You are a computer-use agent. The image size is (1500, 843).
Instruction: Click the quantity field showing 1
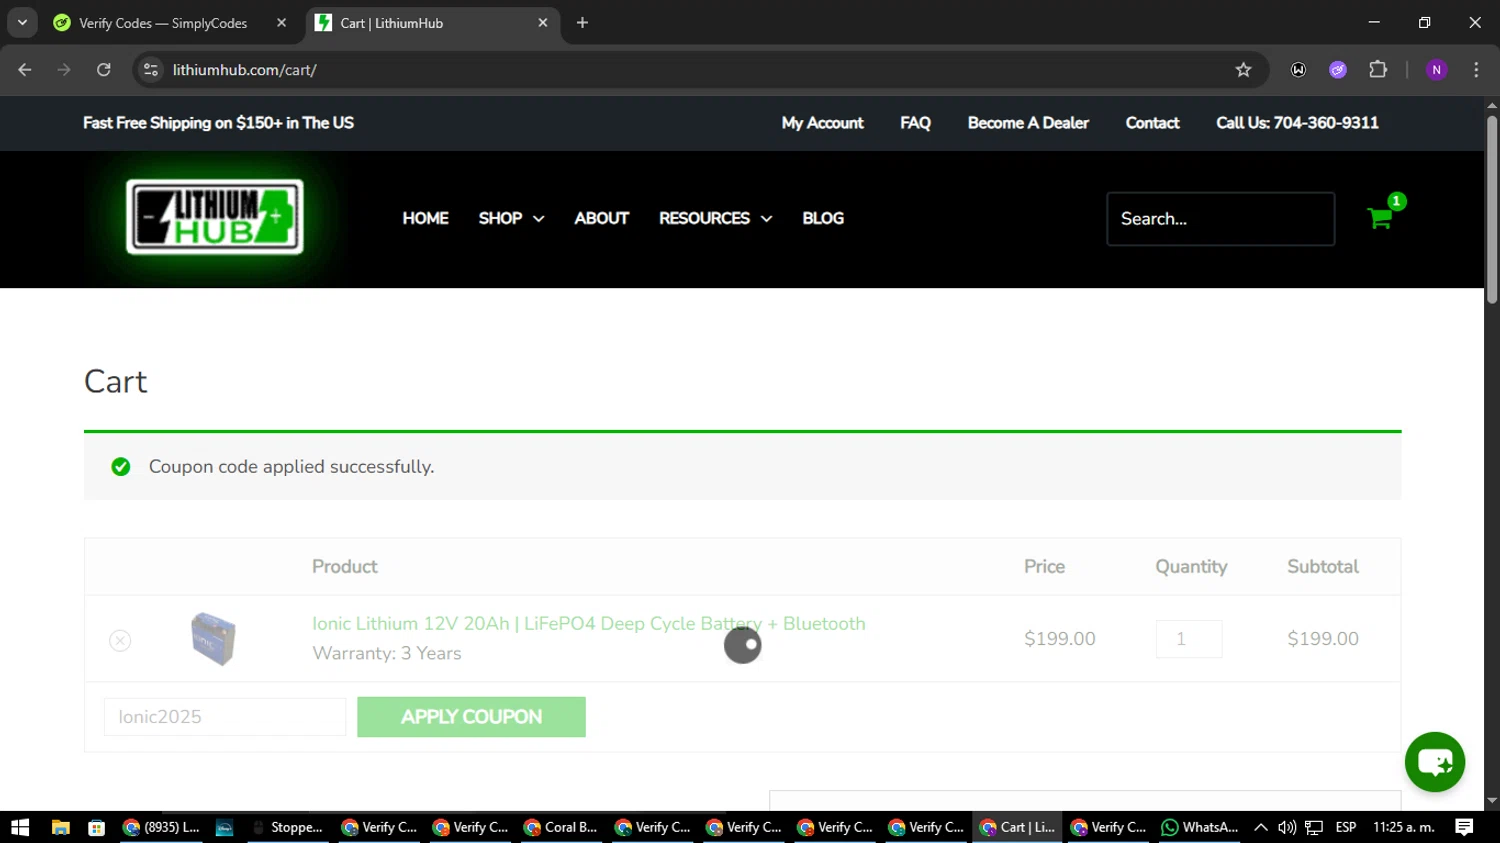tap(1189, 639)
